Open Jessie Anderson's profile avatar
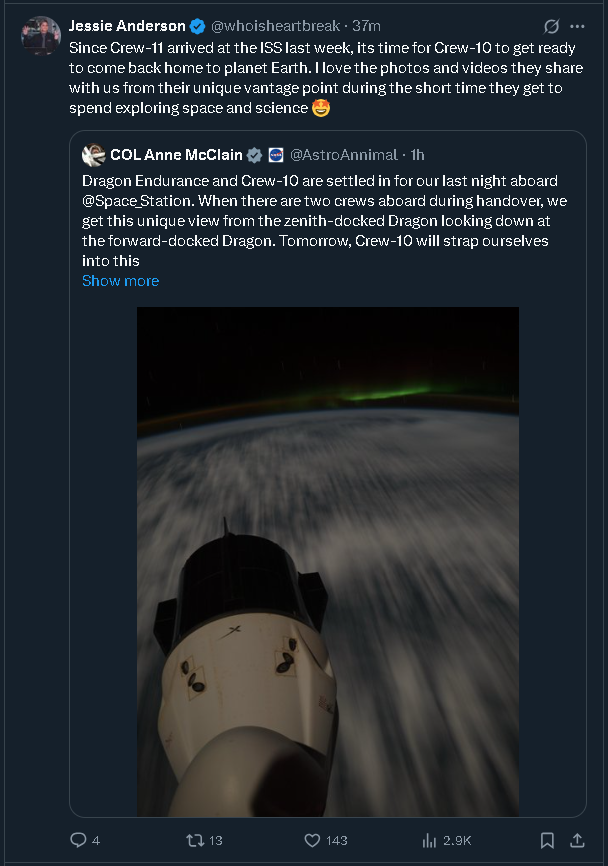 click(x=41, y=36)
